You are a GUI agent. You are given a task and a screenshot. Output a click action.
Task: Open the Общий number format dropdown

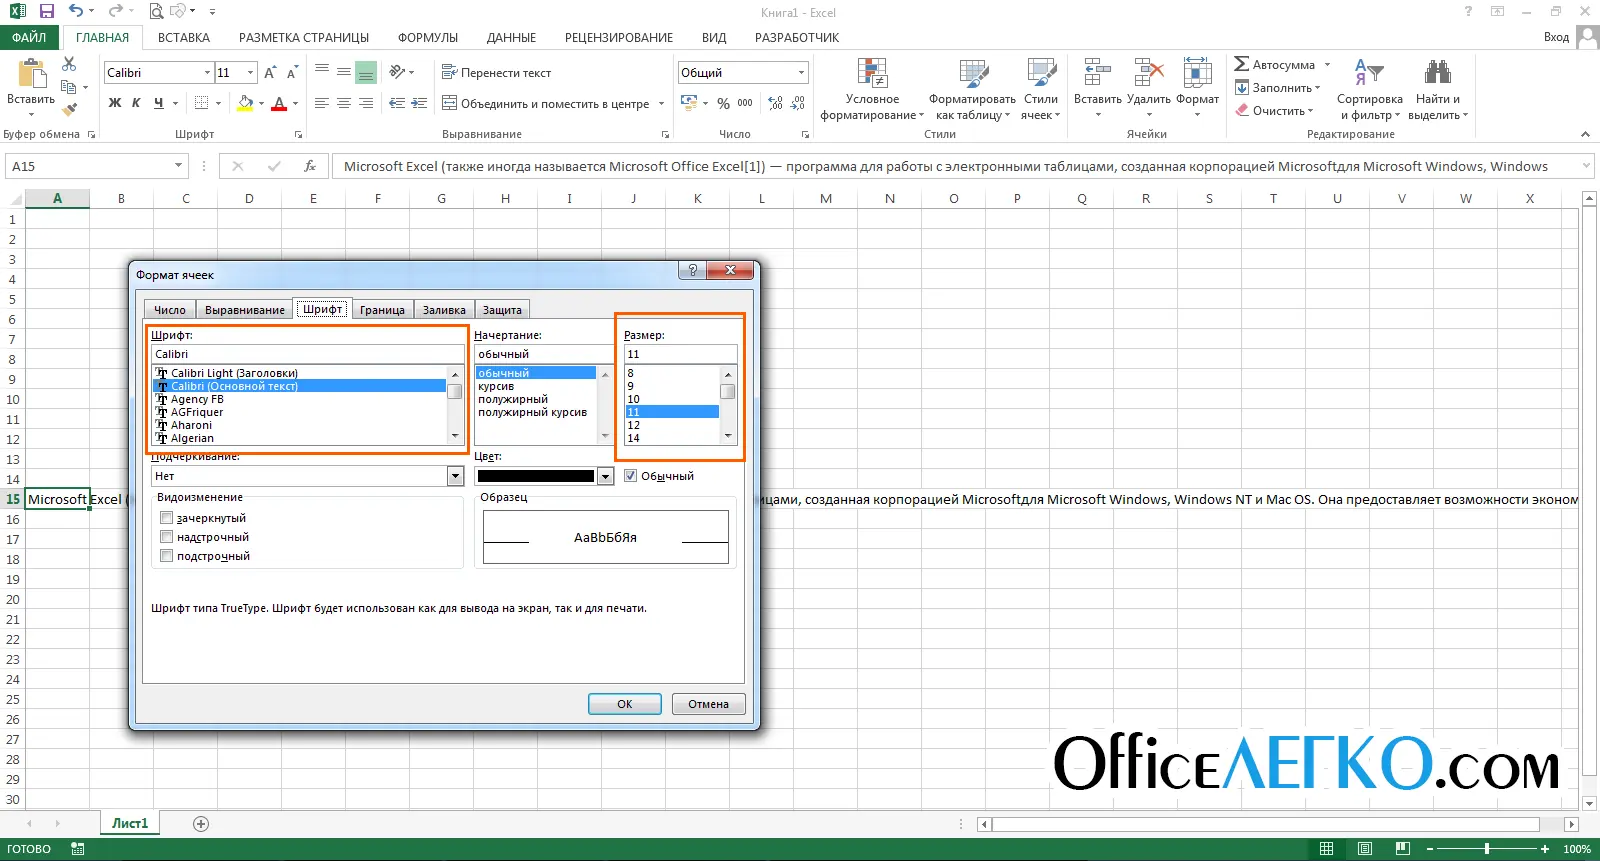coord(801,73)
